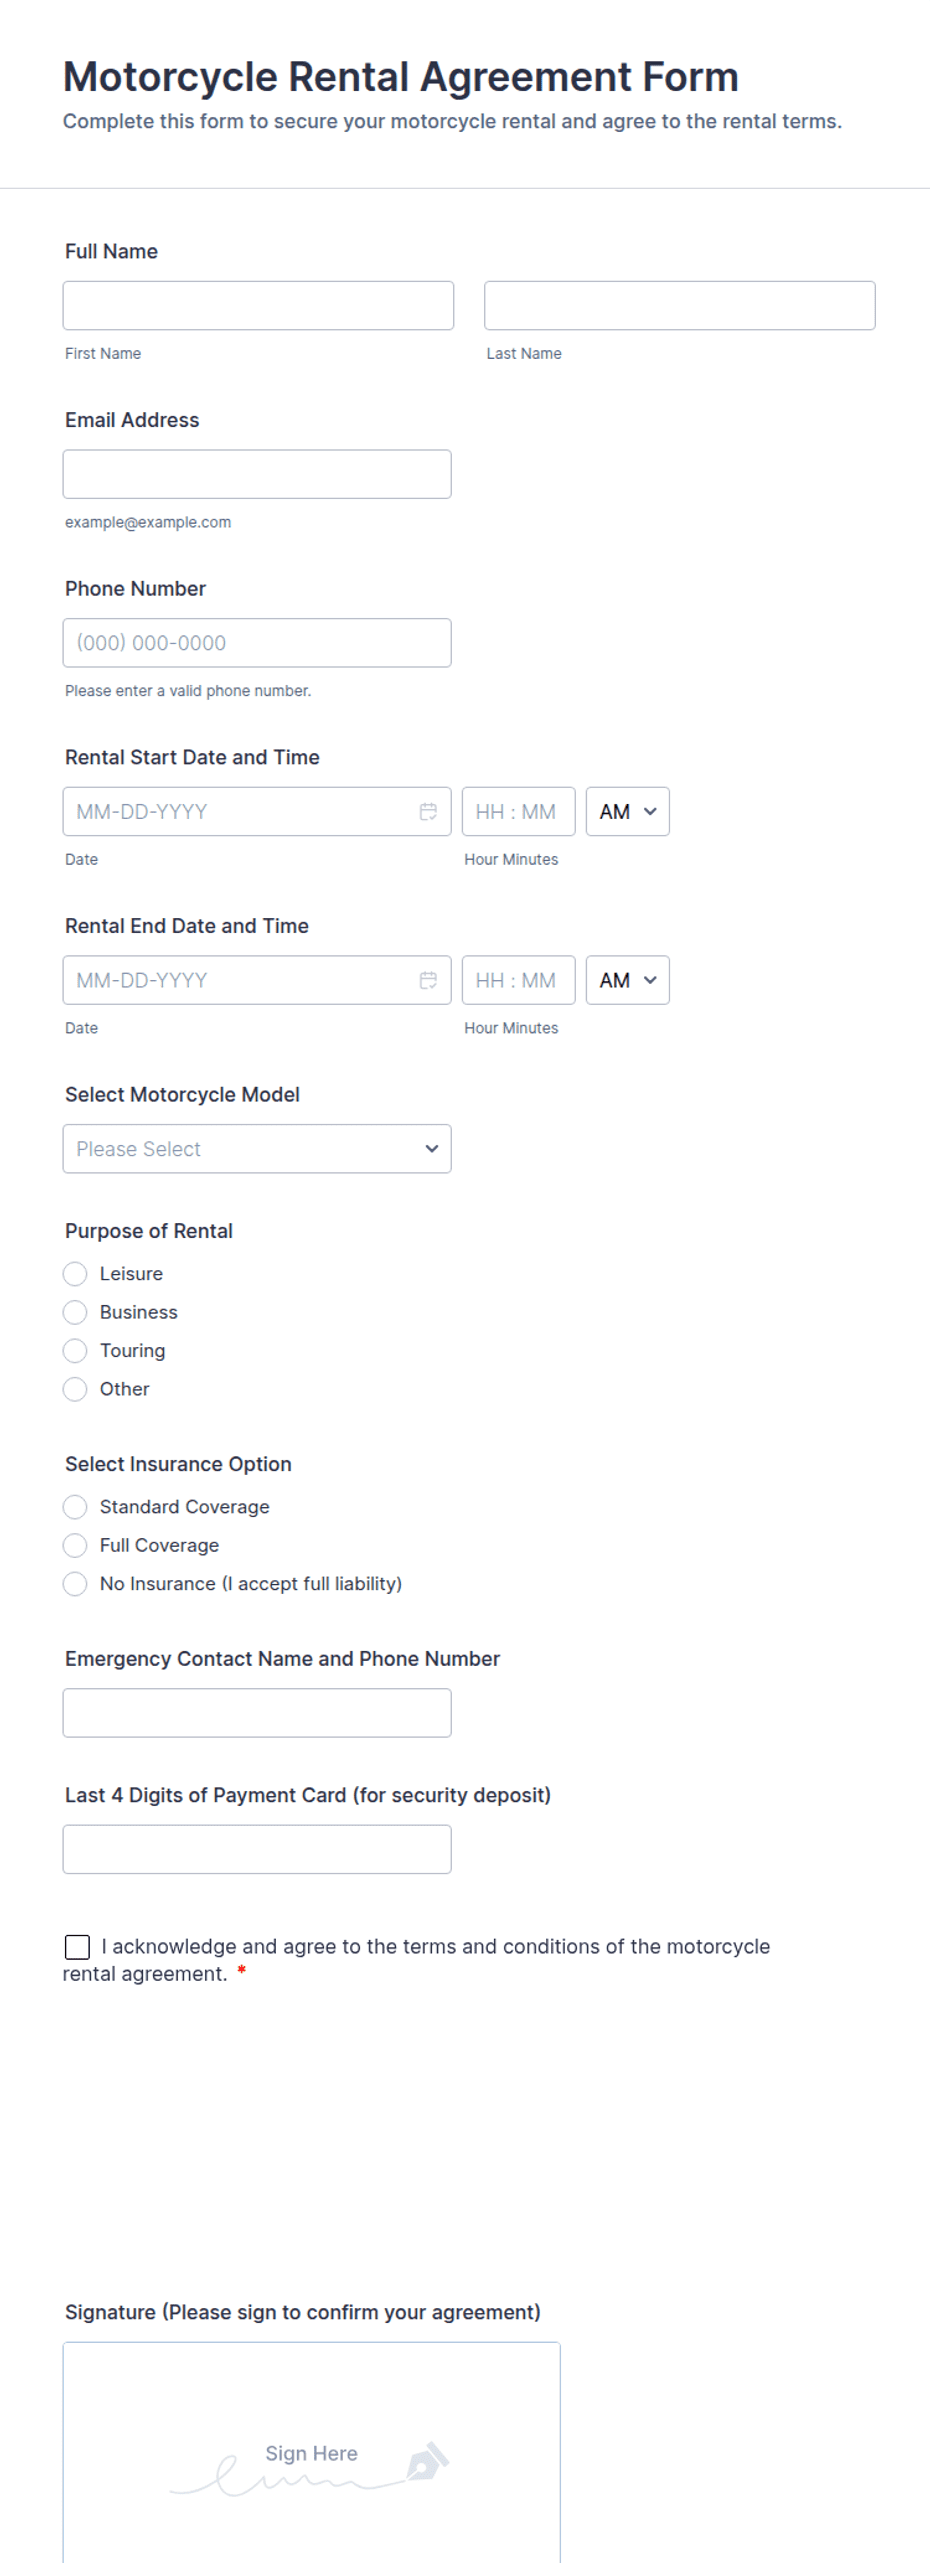Image resolution: width=930 pixels, height=2563 pixels.
Task: Choose Full Coverage insurance
Action: click(x=75, y=1545)
